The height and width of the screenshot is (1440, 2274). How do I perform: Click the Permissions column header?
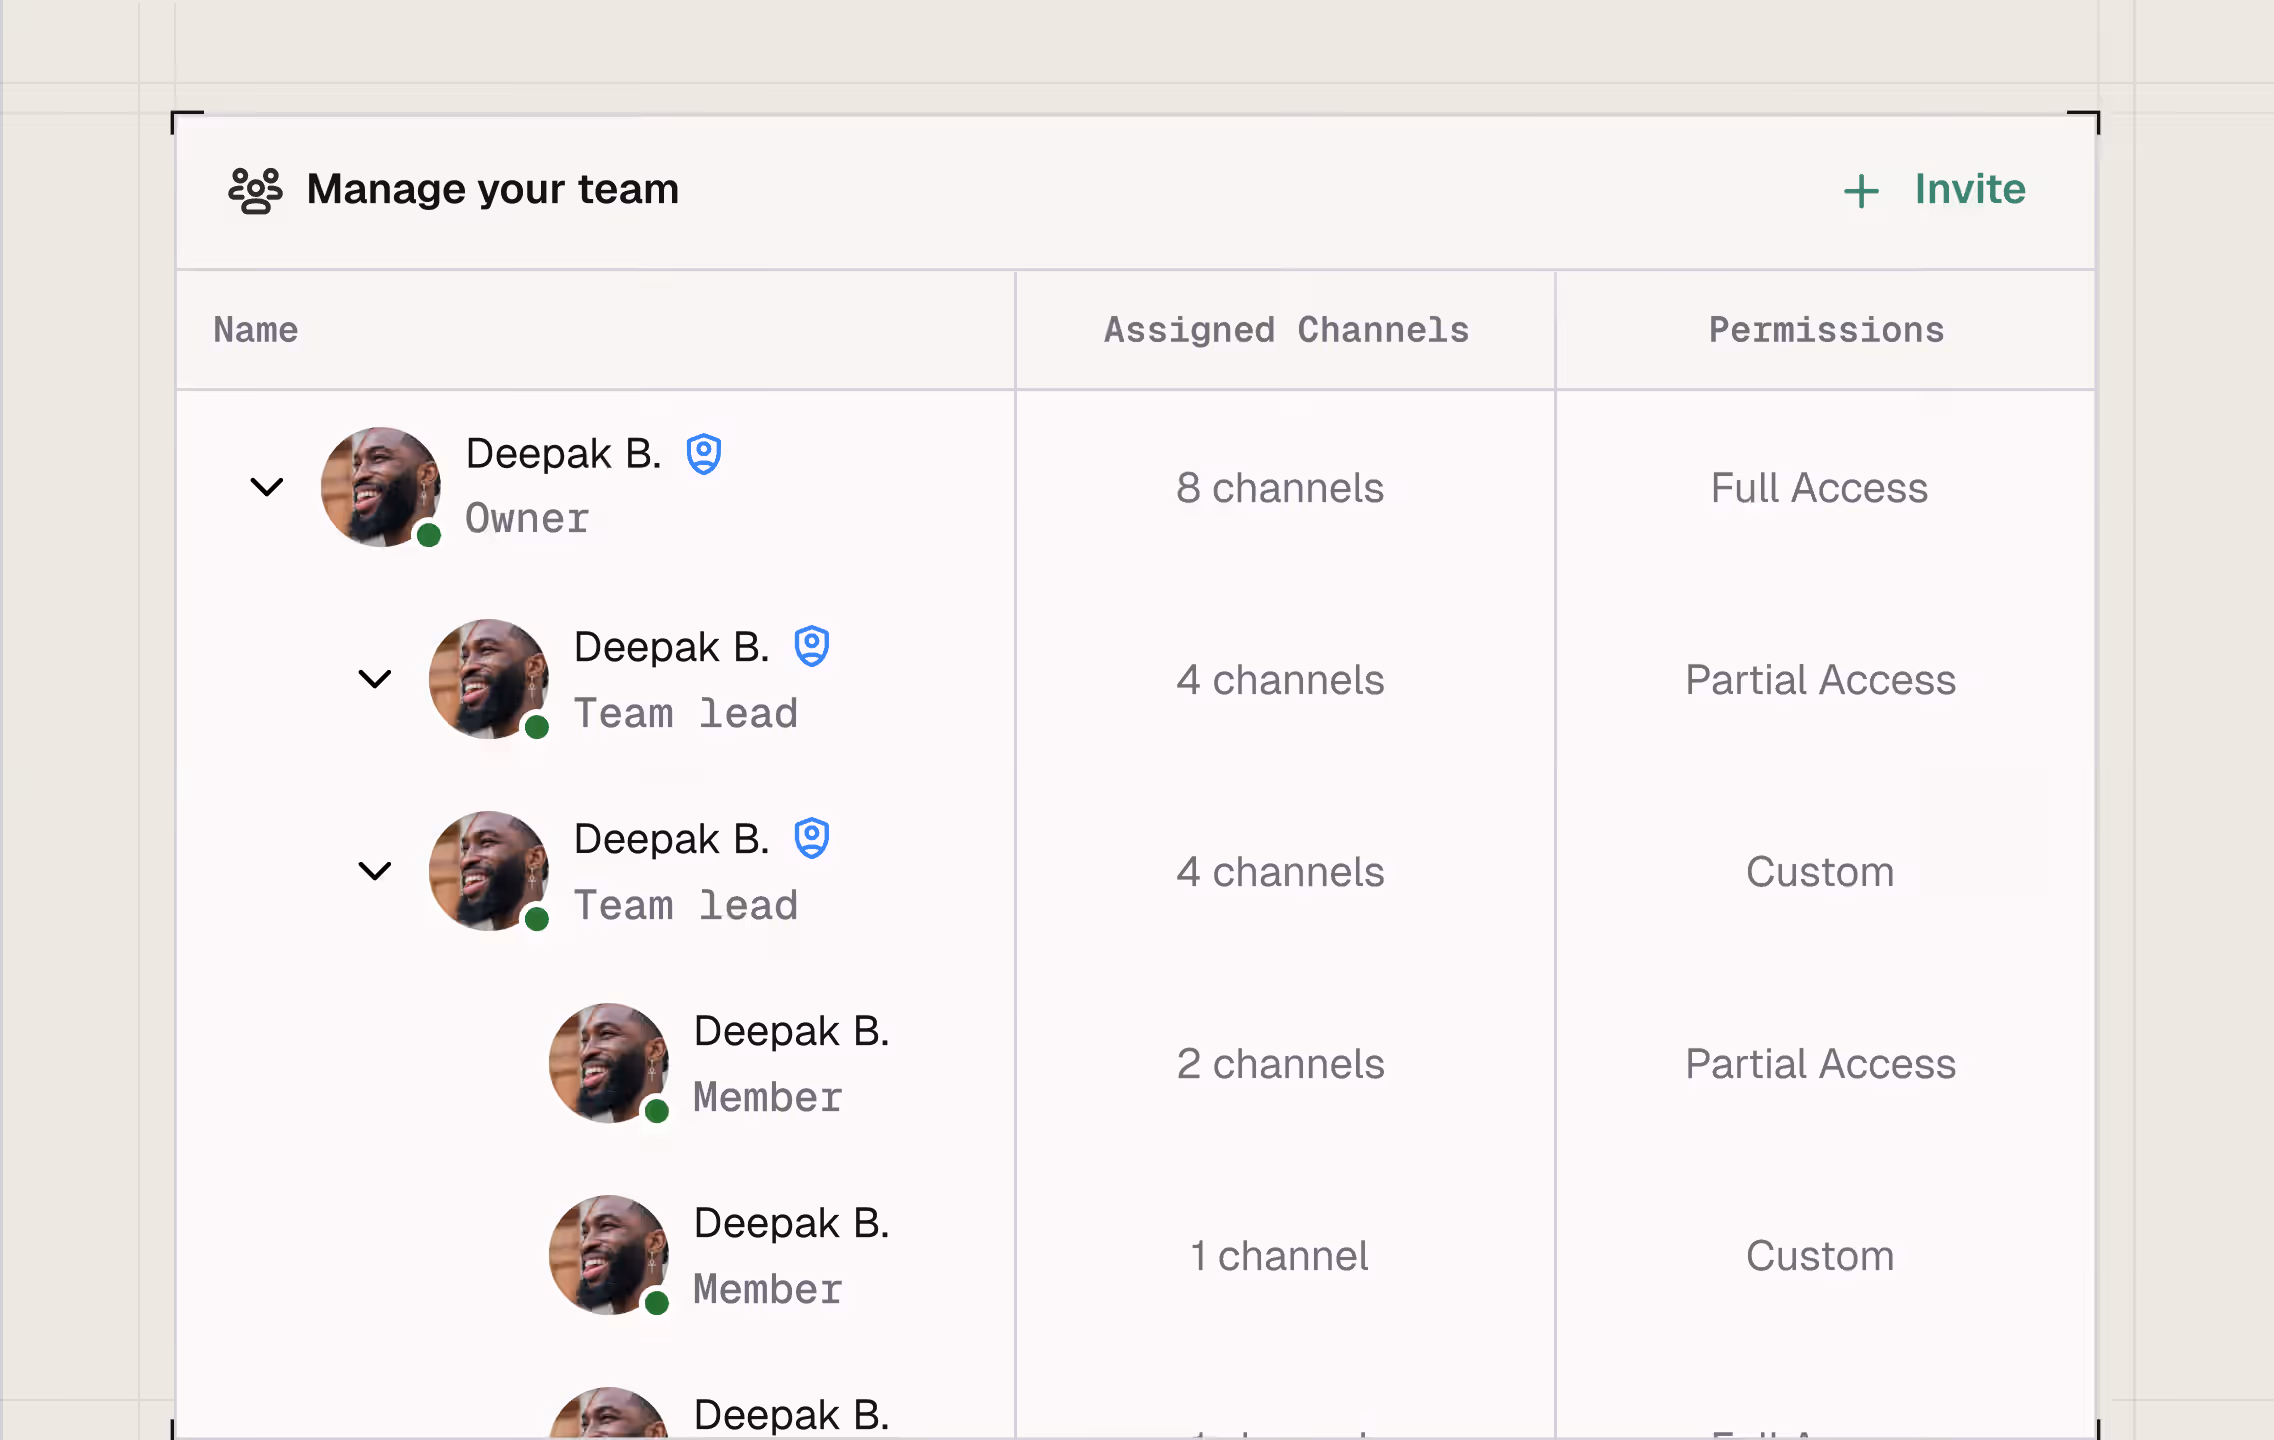(x=1826, y=330)
